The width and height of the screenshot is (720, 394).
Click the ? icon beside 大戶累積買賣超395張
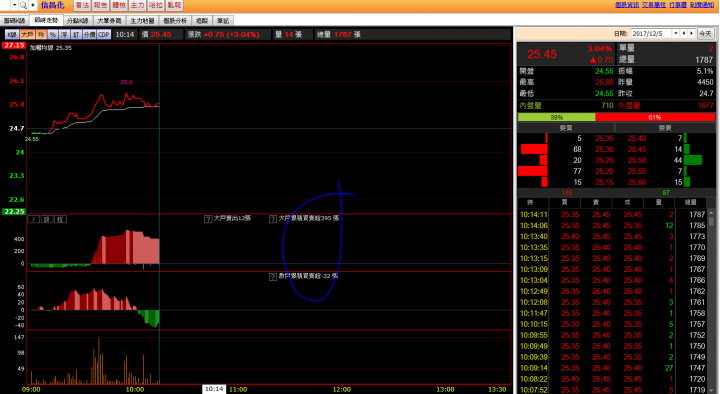pyautogui.click(x=273, y=219)
